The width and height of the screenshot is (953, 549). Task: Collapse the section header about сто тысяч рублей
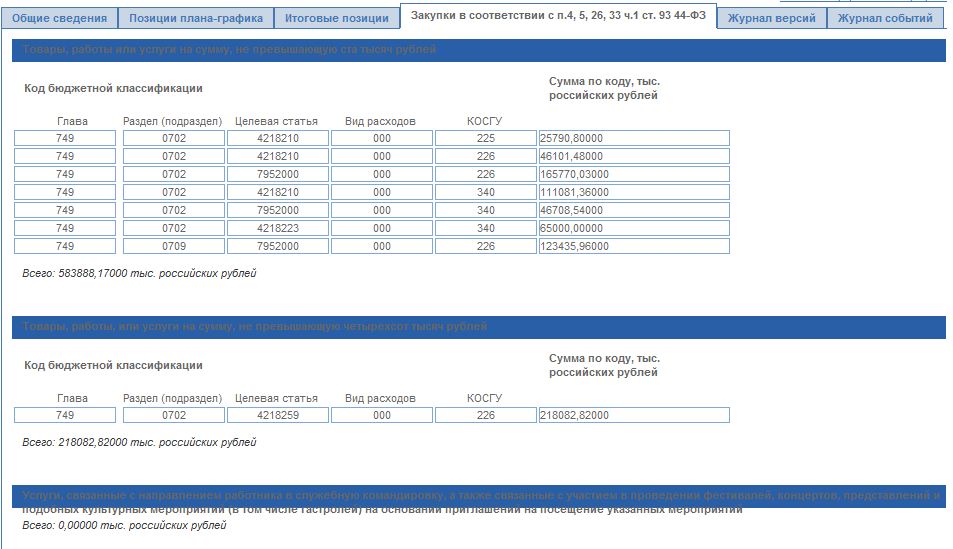click(x=478, y=50)
